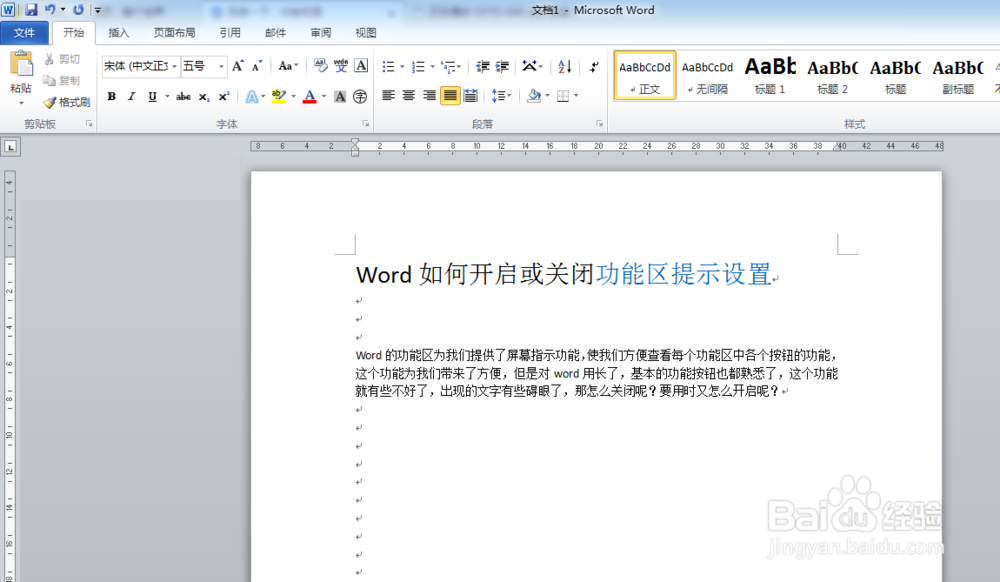1000x582 pixels.
Task: Open the Paragraph dialog launcher
Action: (599, 124)
